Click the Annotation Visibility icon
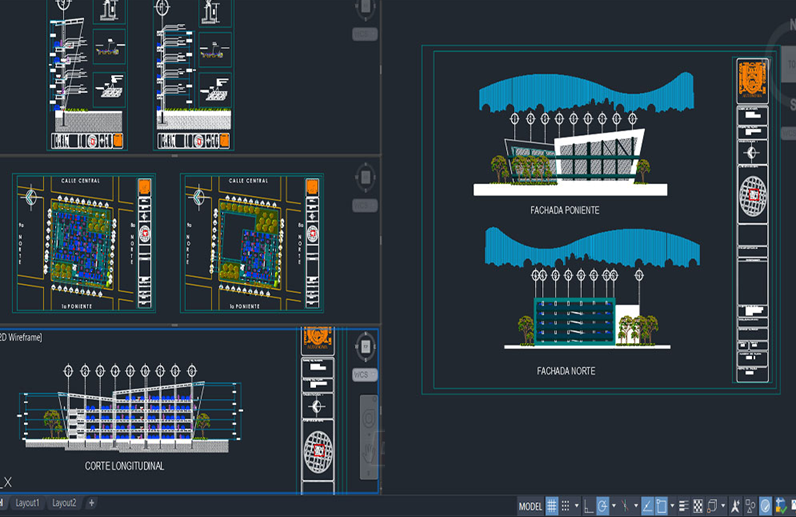Viewport: 796px width, 517px height. point(735,506)
